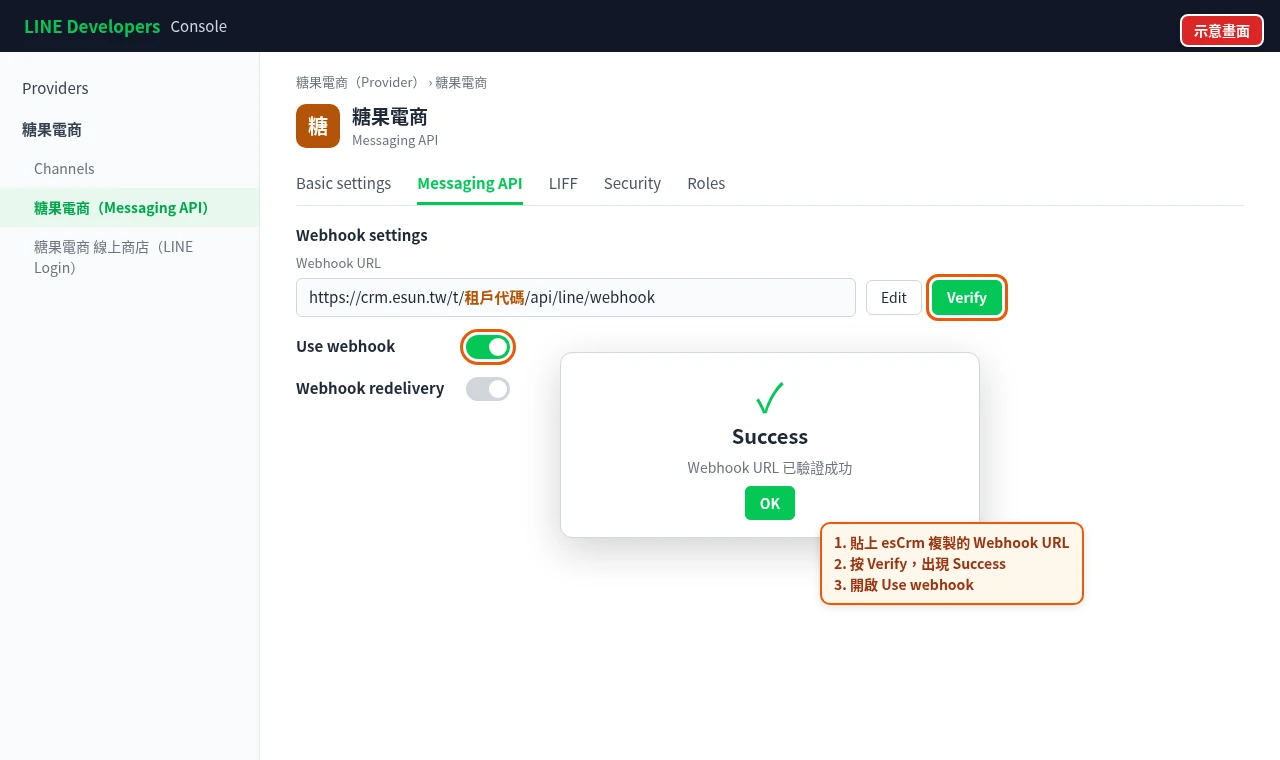This screenshot has height=760, width=1280.
Task: Confirm the Success dialog with OK
Action: tap(770, 503)
